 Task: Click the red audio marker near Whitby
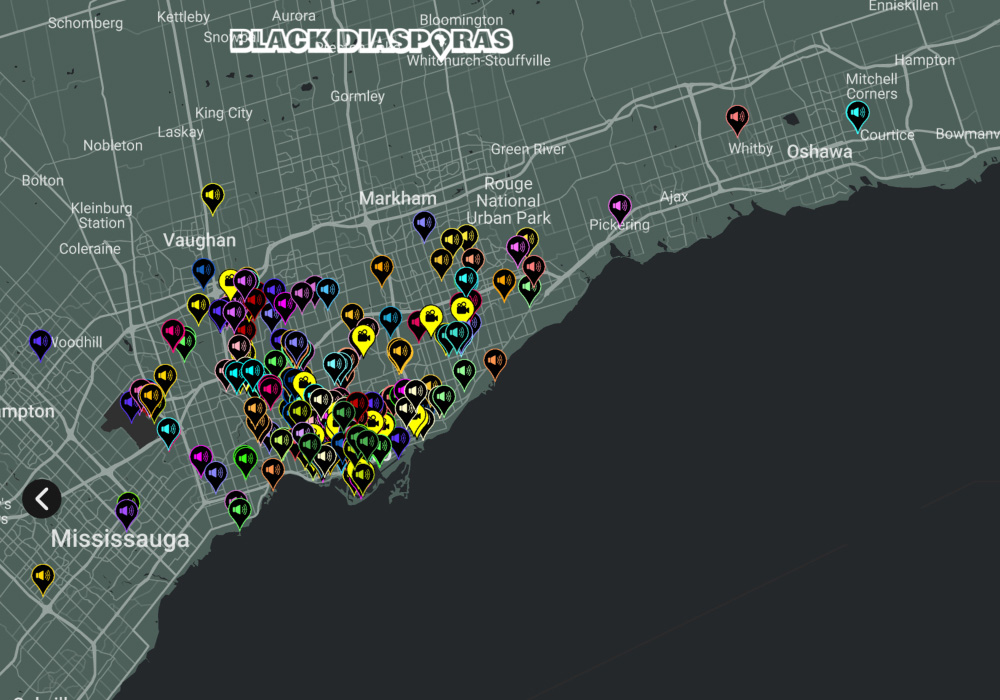pyautogui.click(x=738, y=119)
